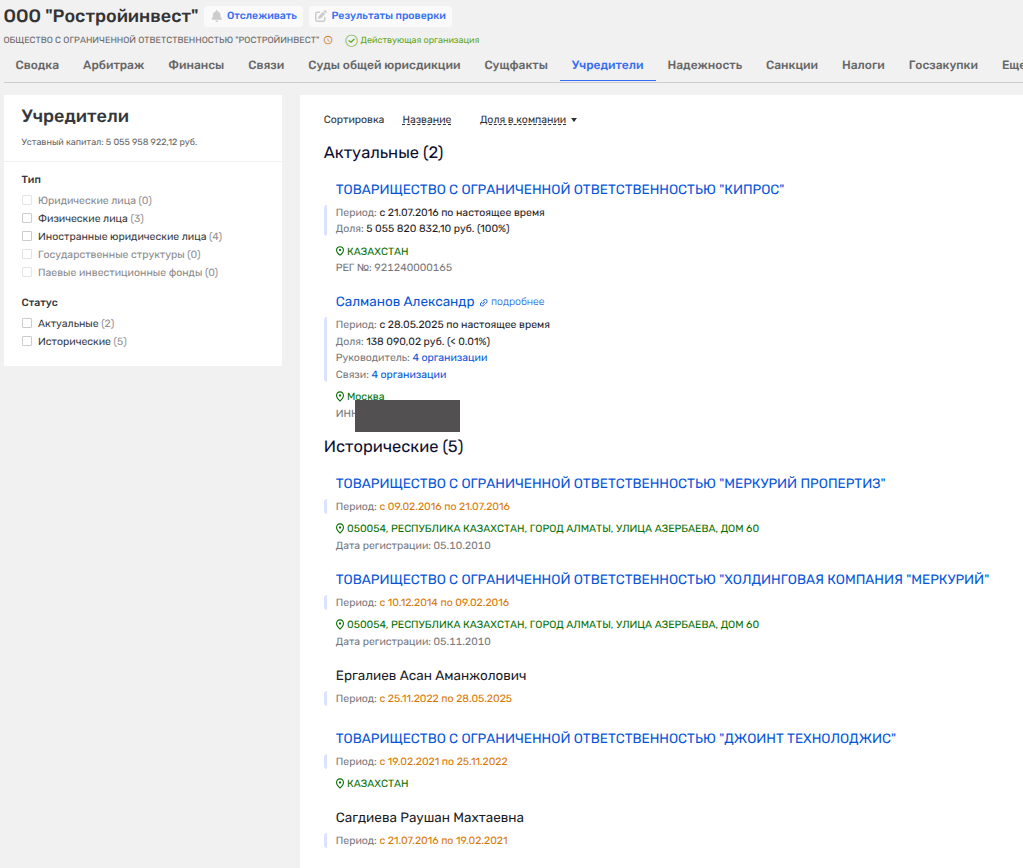
Task: Open the КИПРОС company link
Action: tap(560, 189)
